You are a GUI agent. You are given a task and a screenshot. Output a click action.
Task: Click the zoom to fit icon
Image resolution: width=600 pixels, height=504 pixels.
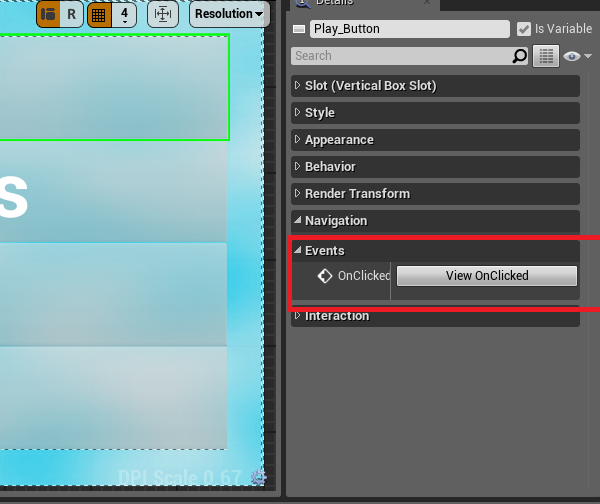coord(163,15)
